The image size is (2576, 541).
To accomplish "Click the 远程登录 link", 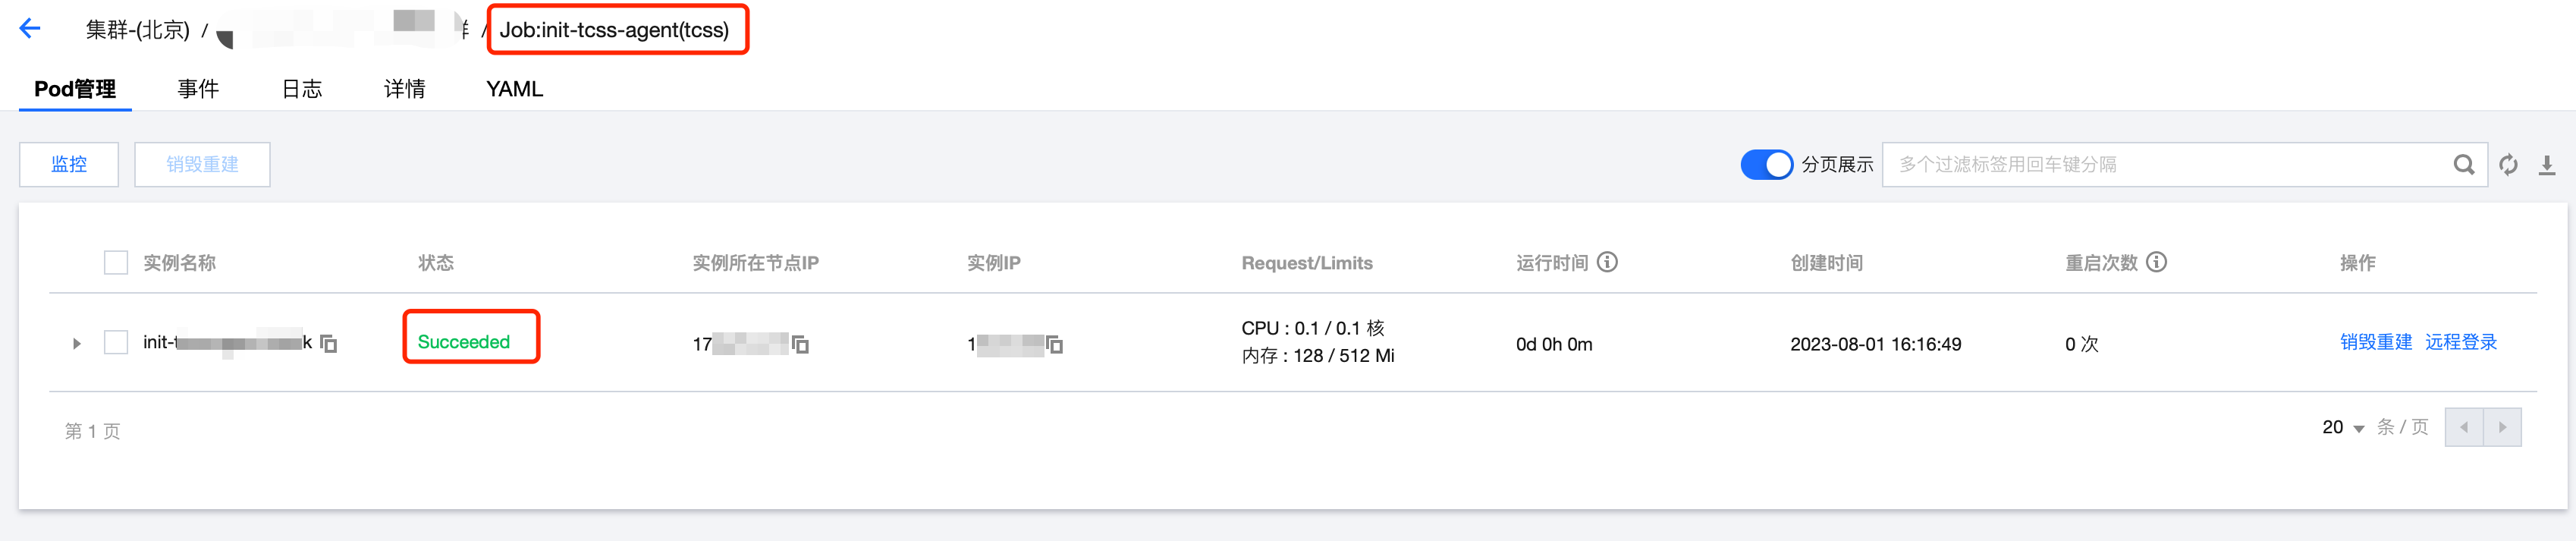I will coord(2460,342).
